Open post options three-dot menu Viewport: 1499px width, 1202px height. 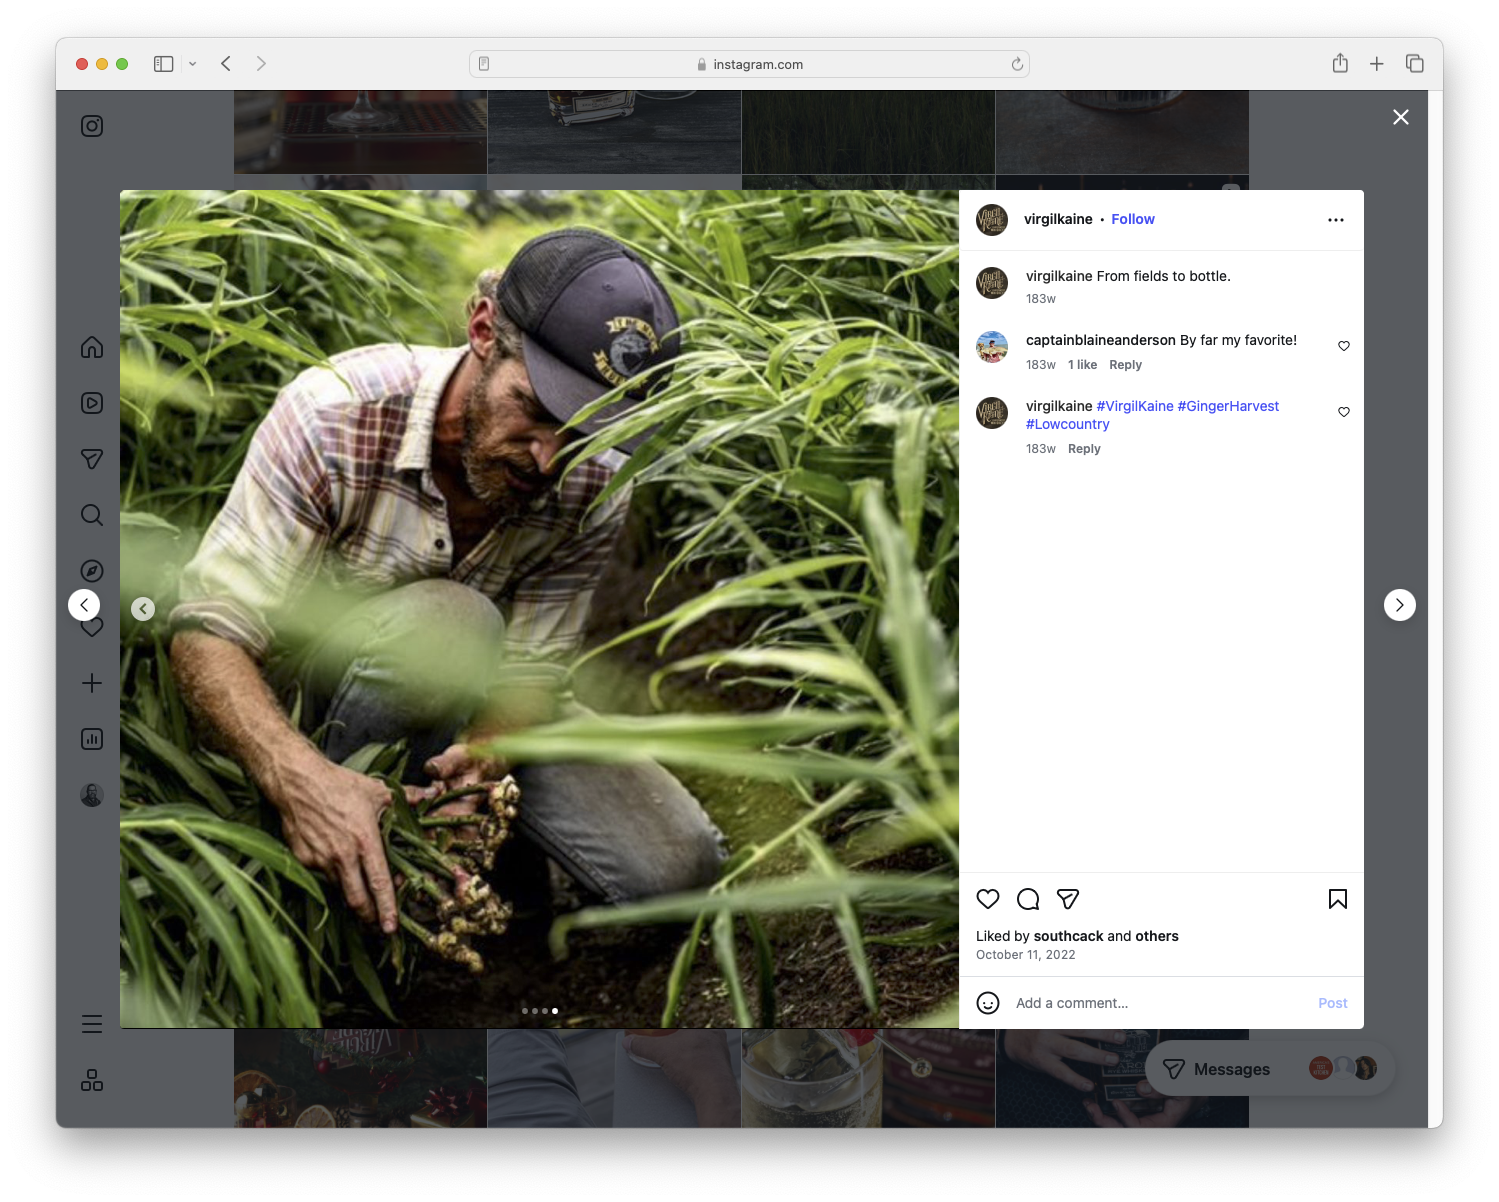[1336, 220]
